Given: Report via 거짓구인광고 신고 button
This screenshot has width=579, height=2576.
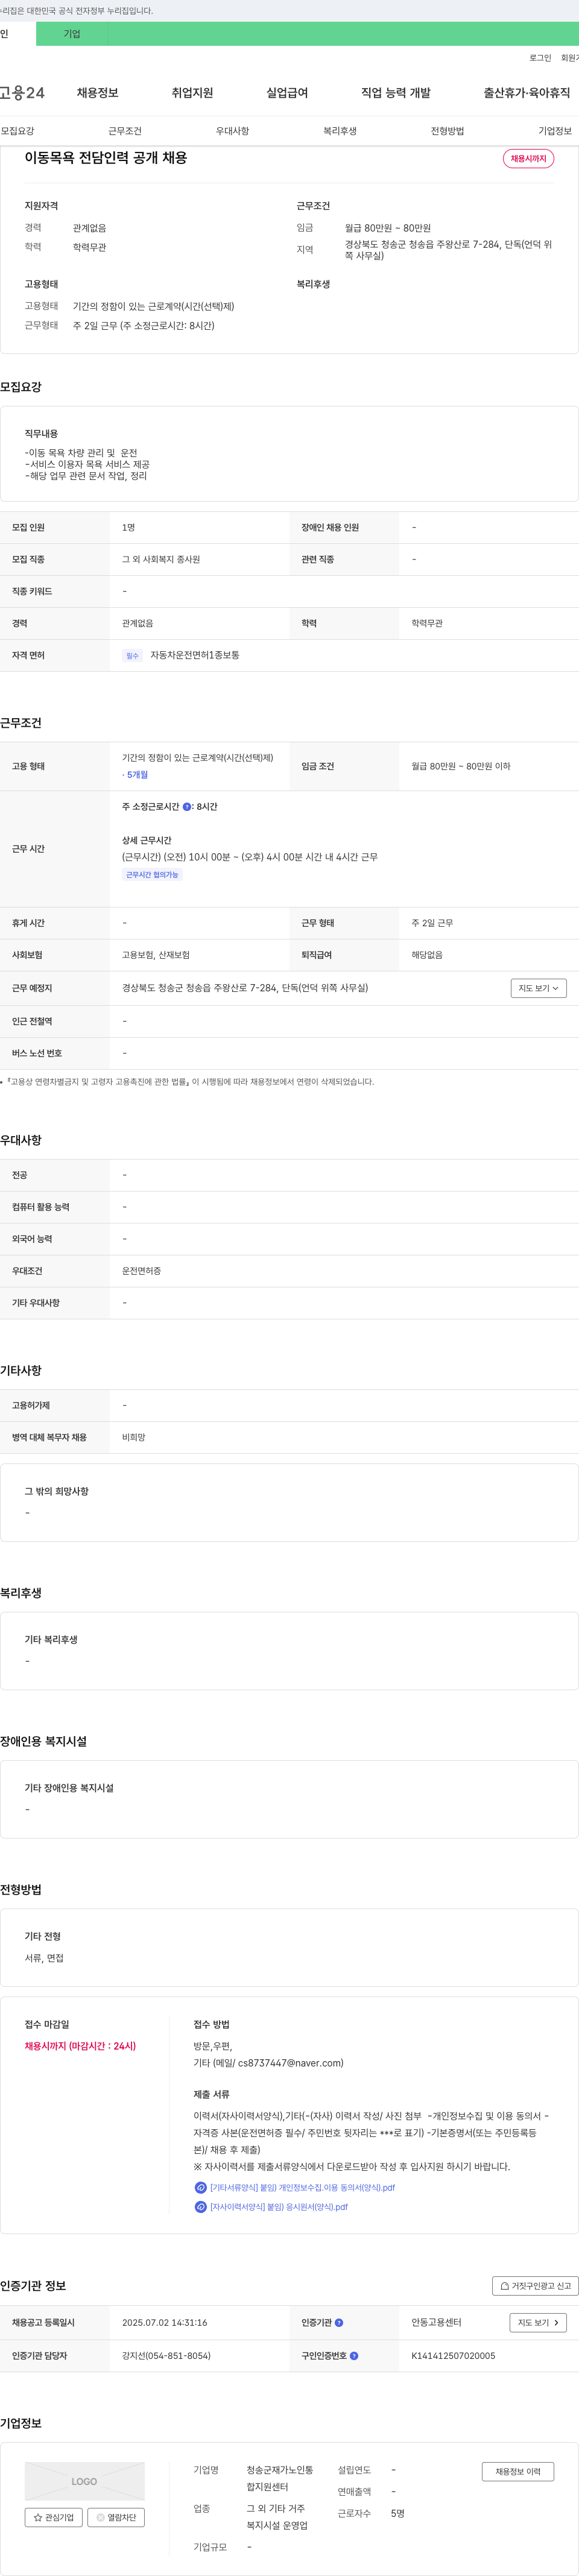Looking at the screenshot, I should coord(535,2285).
